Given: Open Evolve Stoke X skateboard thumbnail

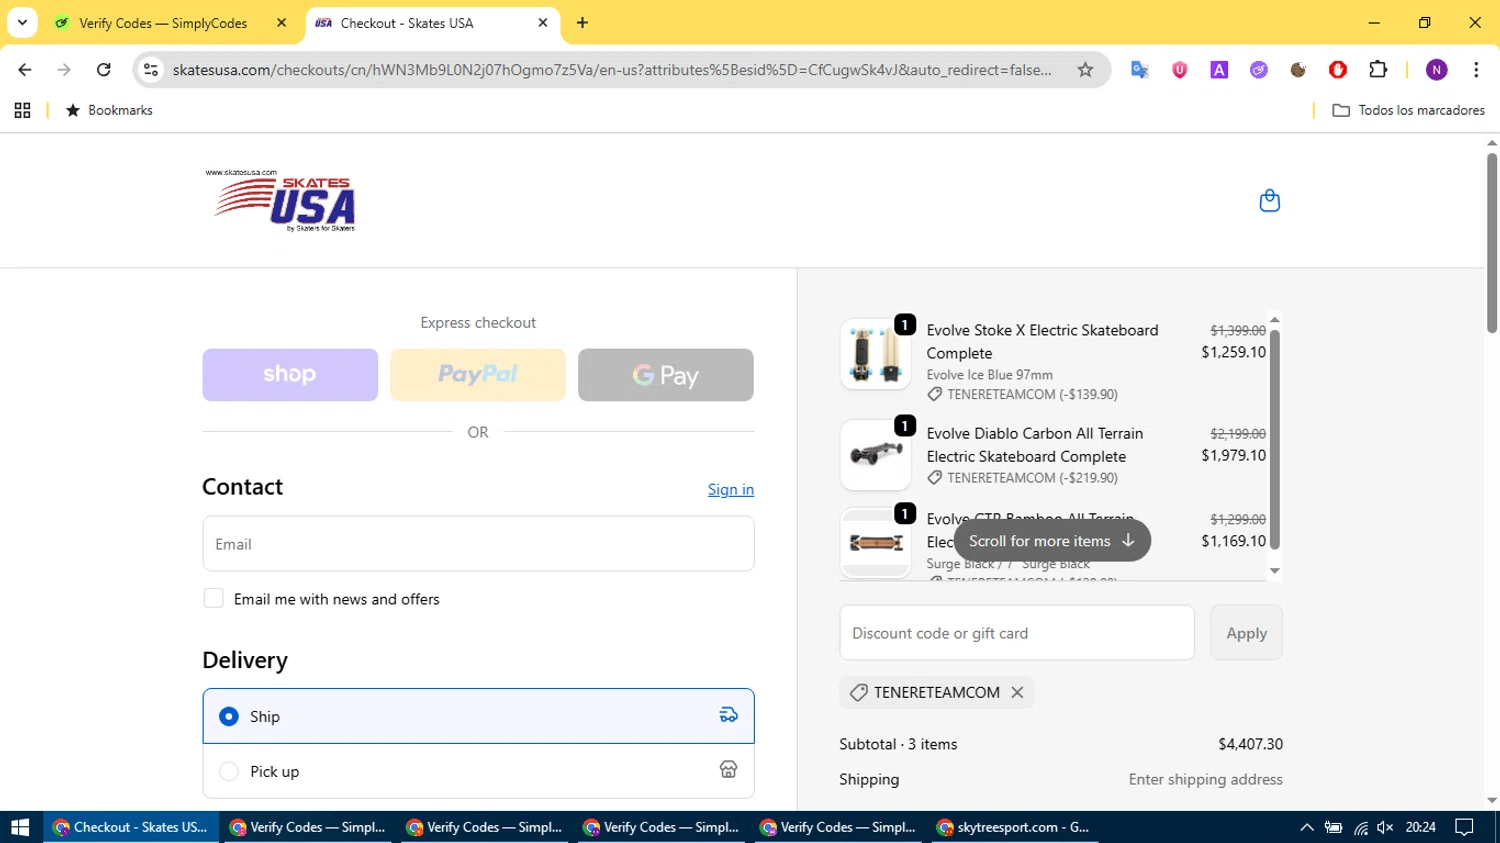Looking at the screenshot, I should [x=875, y=354].
